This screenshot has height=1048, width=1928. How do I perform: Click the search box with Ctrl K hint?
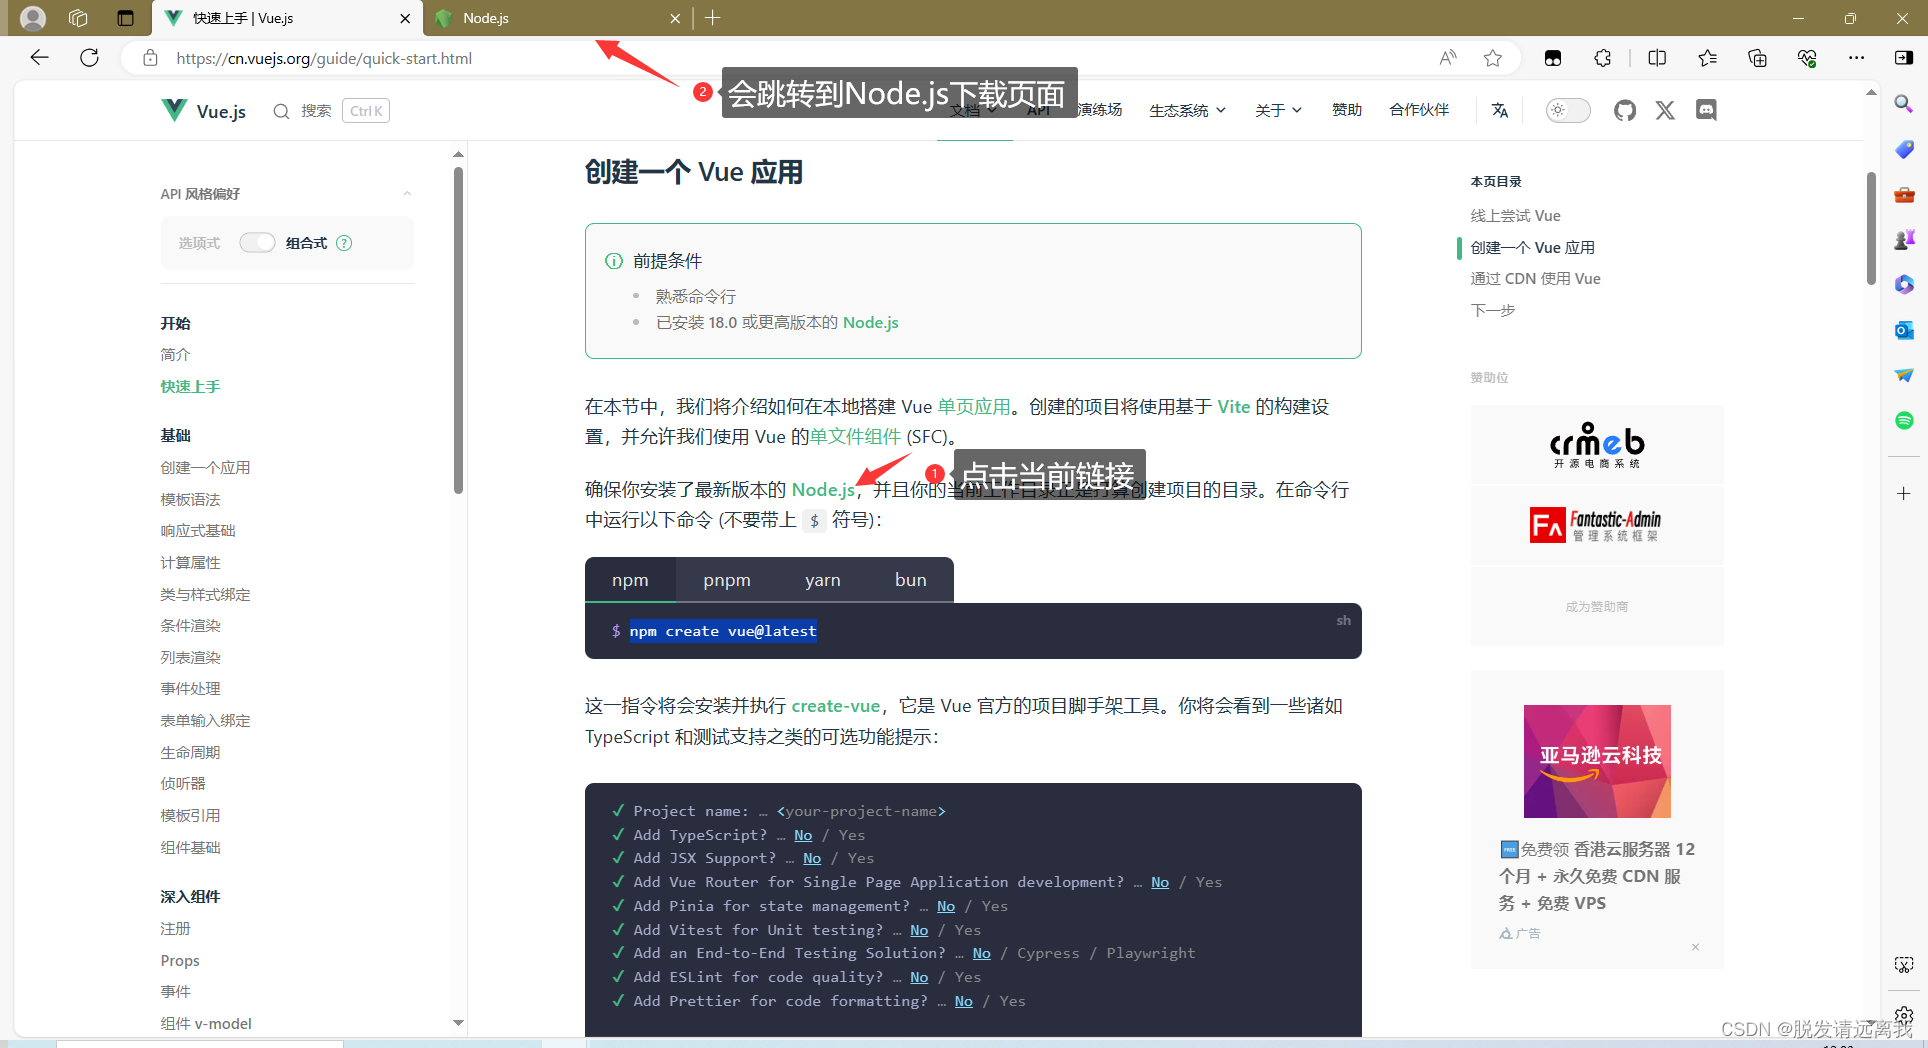(x=331, y=110)
